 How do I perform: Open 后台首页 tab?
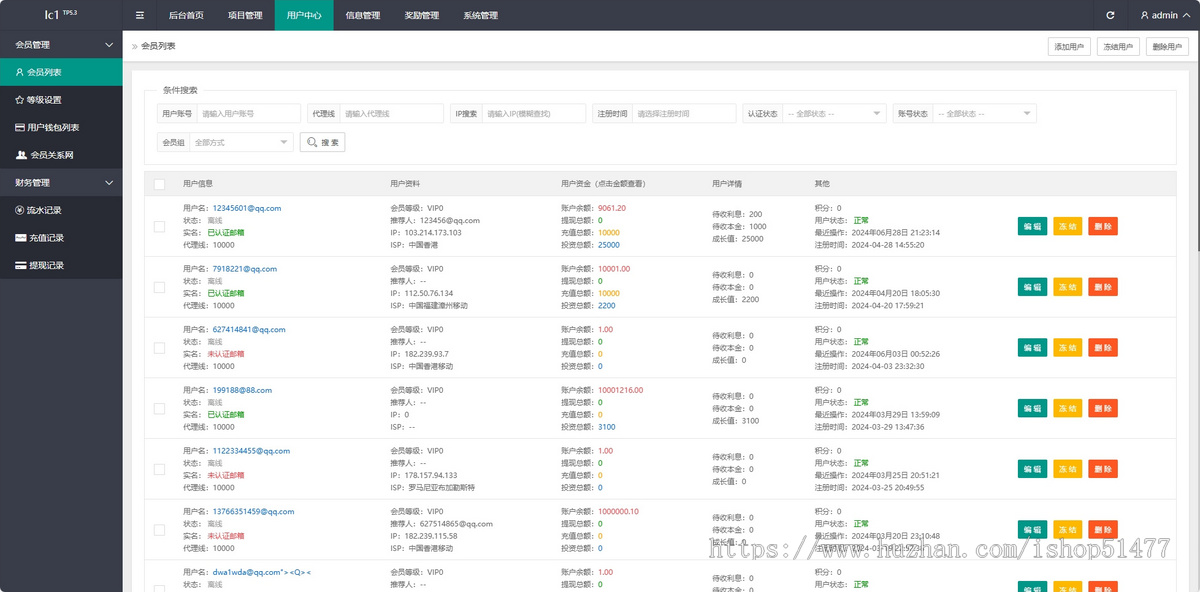(x=186, y=15)
